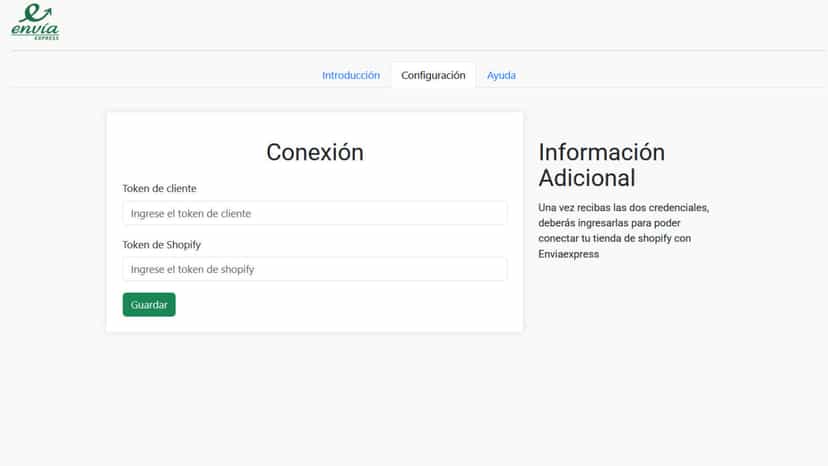
Task: Click the EXPRESS subtitle beneath the envia logo
Action: click(x=47, y=38)
